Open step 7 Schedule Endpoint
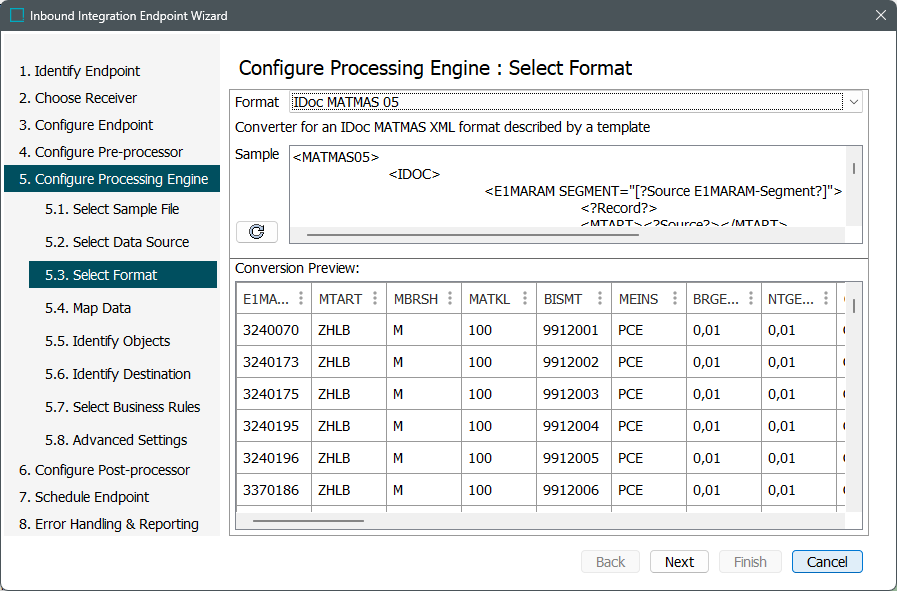Screen dimensions: 897x591 click(84, 497)
